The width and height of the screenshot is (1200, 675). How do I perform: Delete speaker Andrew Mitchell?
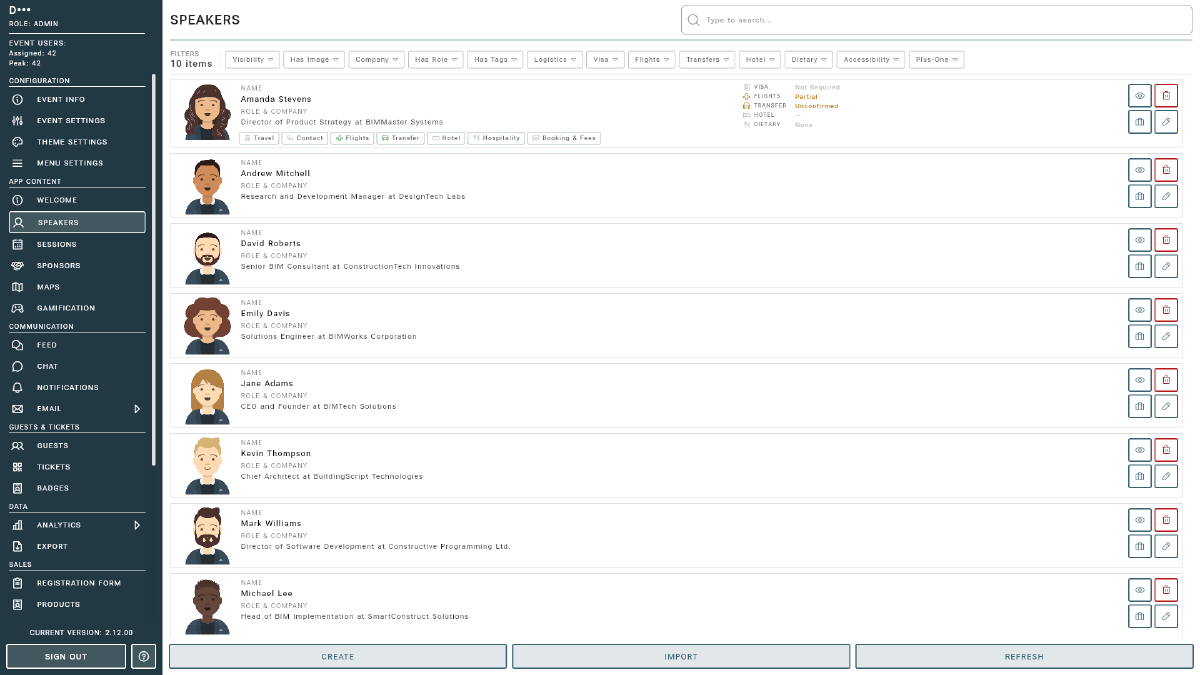pyautogui.click(x=1166, y=170)
